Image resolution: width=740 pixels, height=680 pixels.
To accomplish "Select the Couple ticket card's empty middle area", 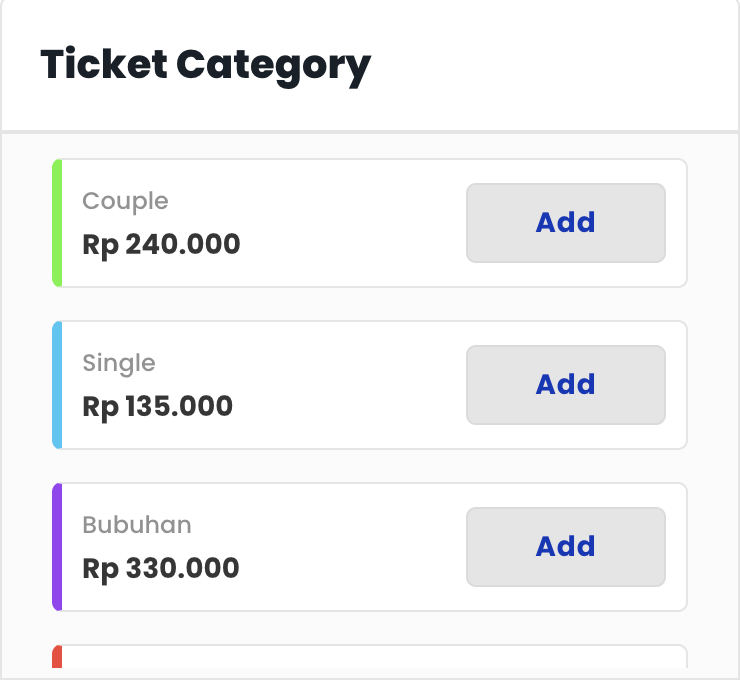I will tap(350, 223).
